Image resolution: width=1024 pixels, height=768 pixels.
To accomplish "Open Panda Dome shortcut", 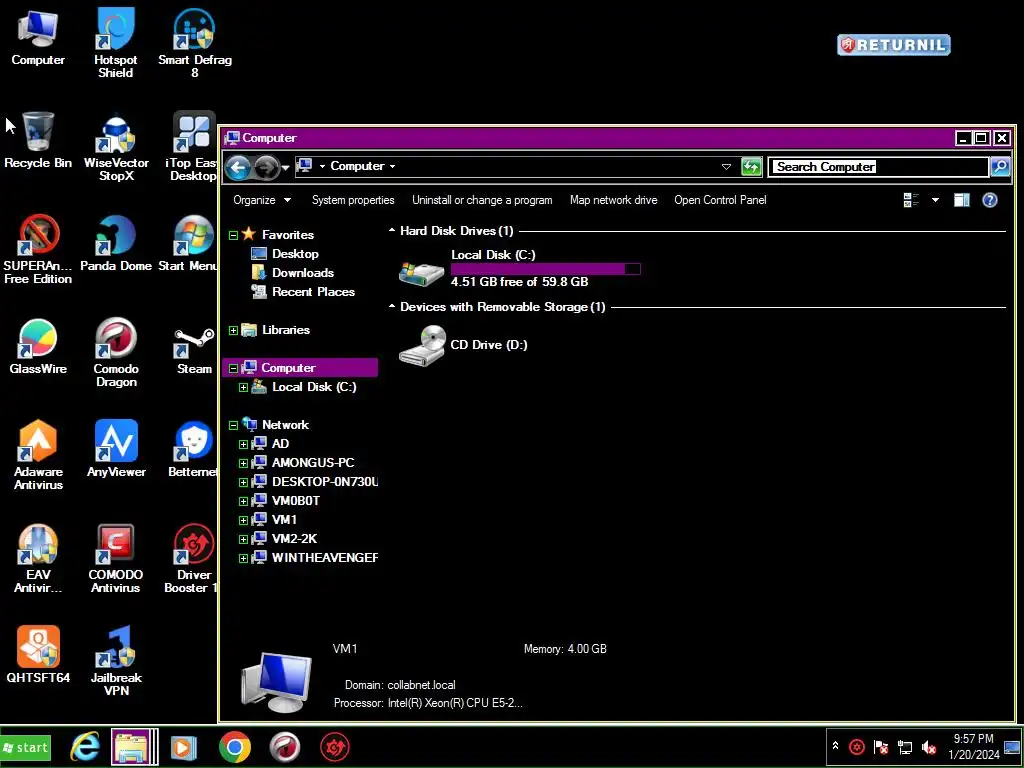I will pyautogui.click(x=116, y=243).
